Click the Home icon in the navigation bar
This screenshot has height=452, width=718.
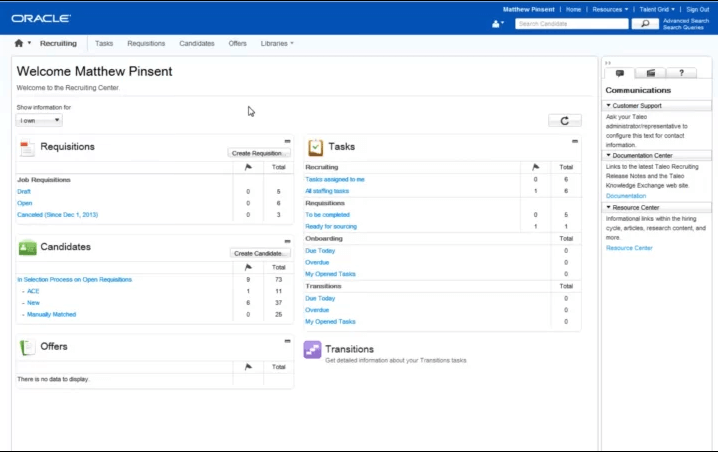(19, 44)
